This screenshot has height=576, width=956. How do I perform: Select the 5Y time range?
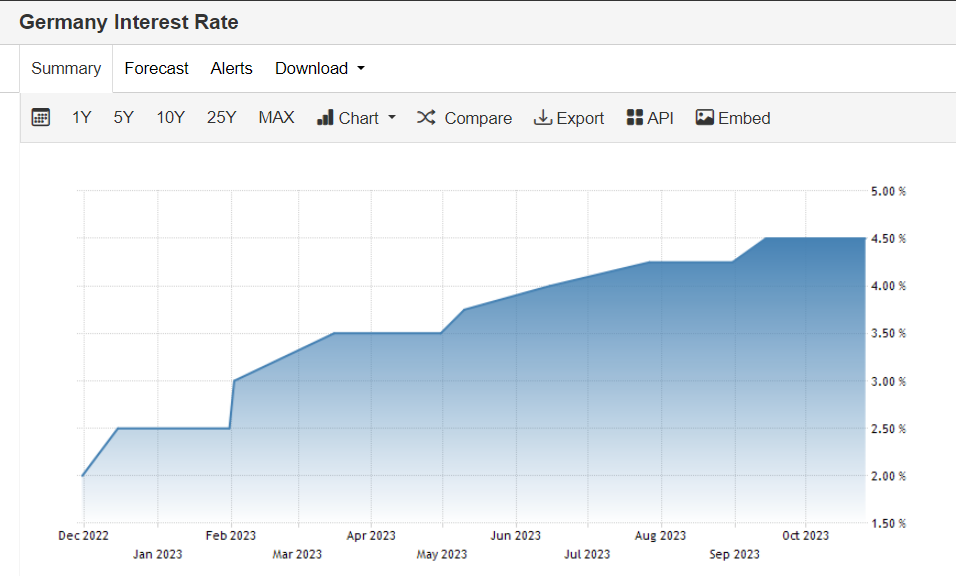point(123,118)
